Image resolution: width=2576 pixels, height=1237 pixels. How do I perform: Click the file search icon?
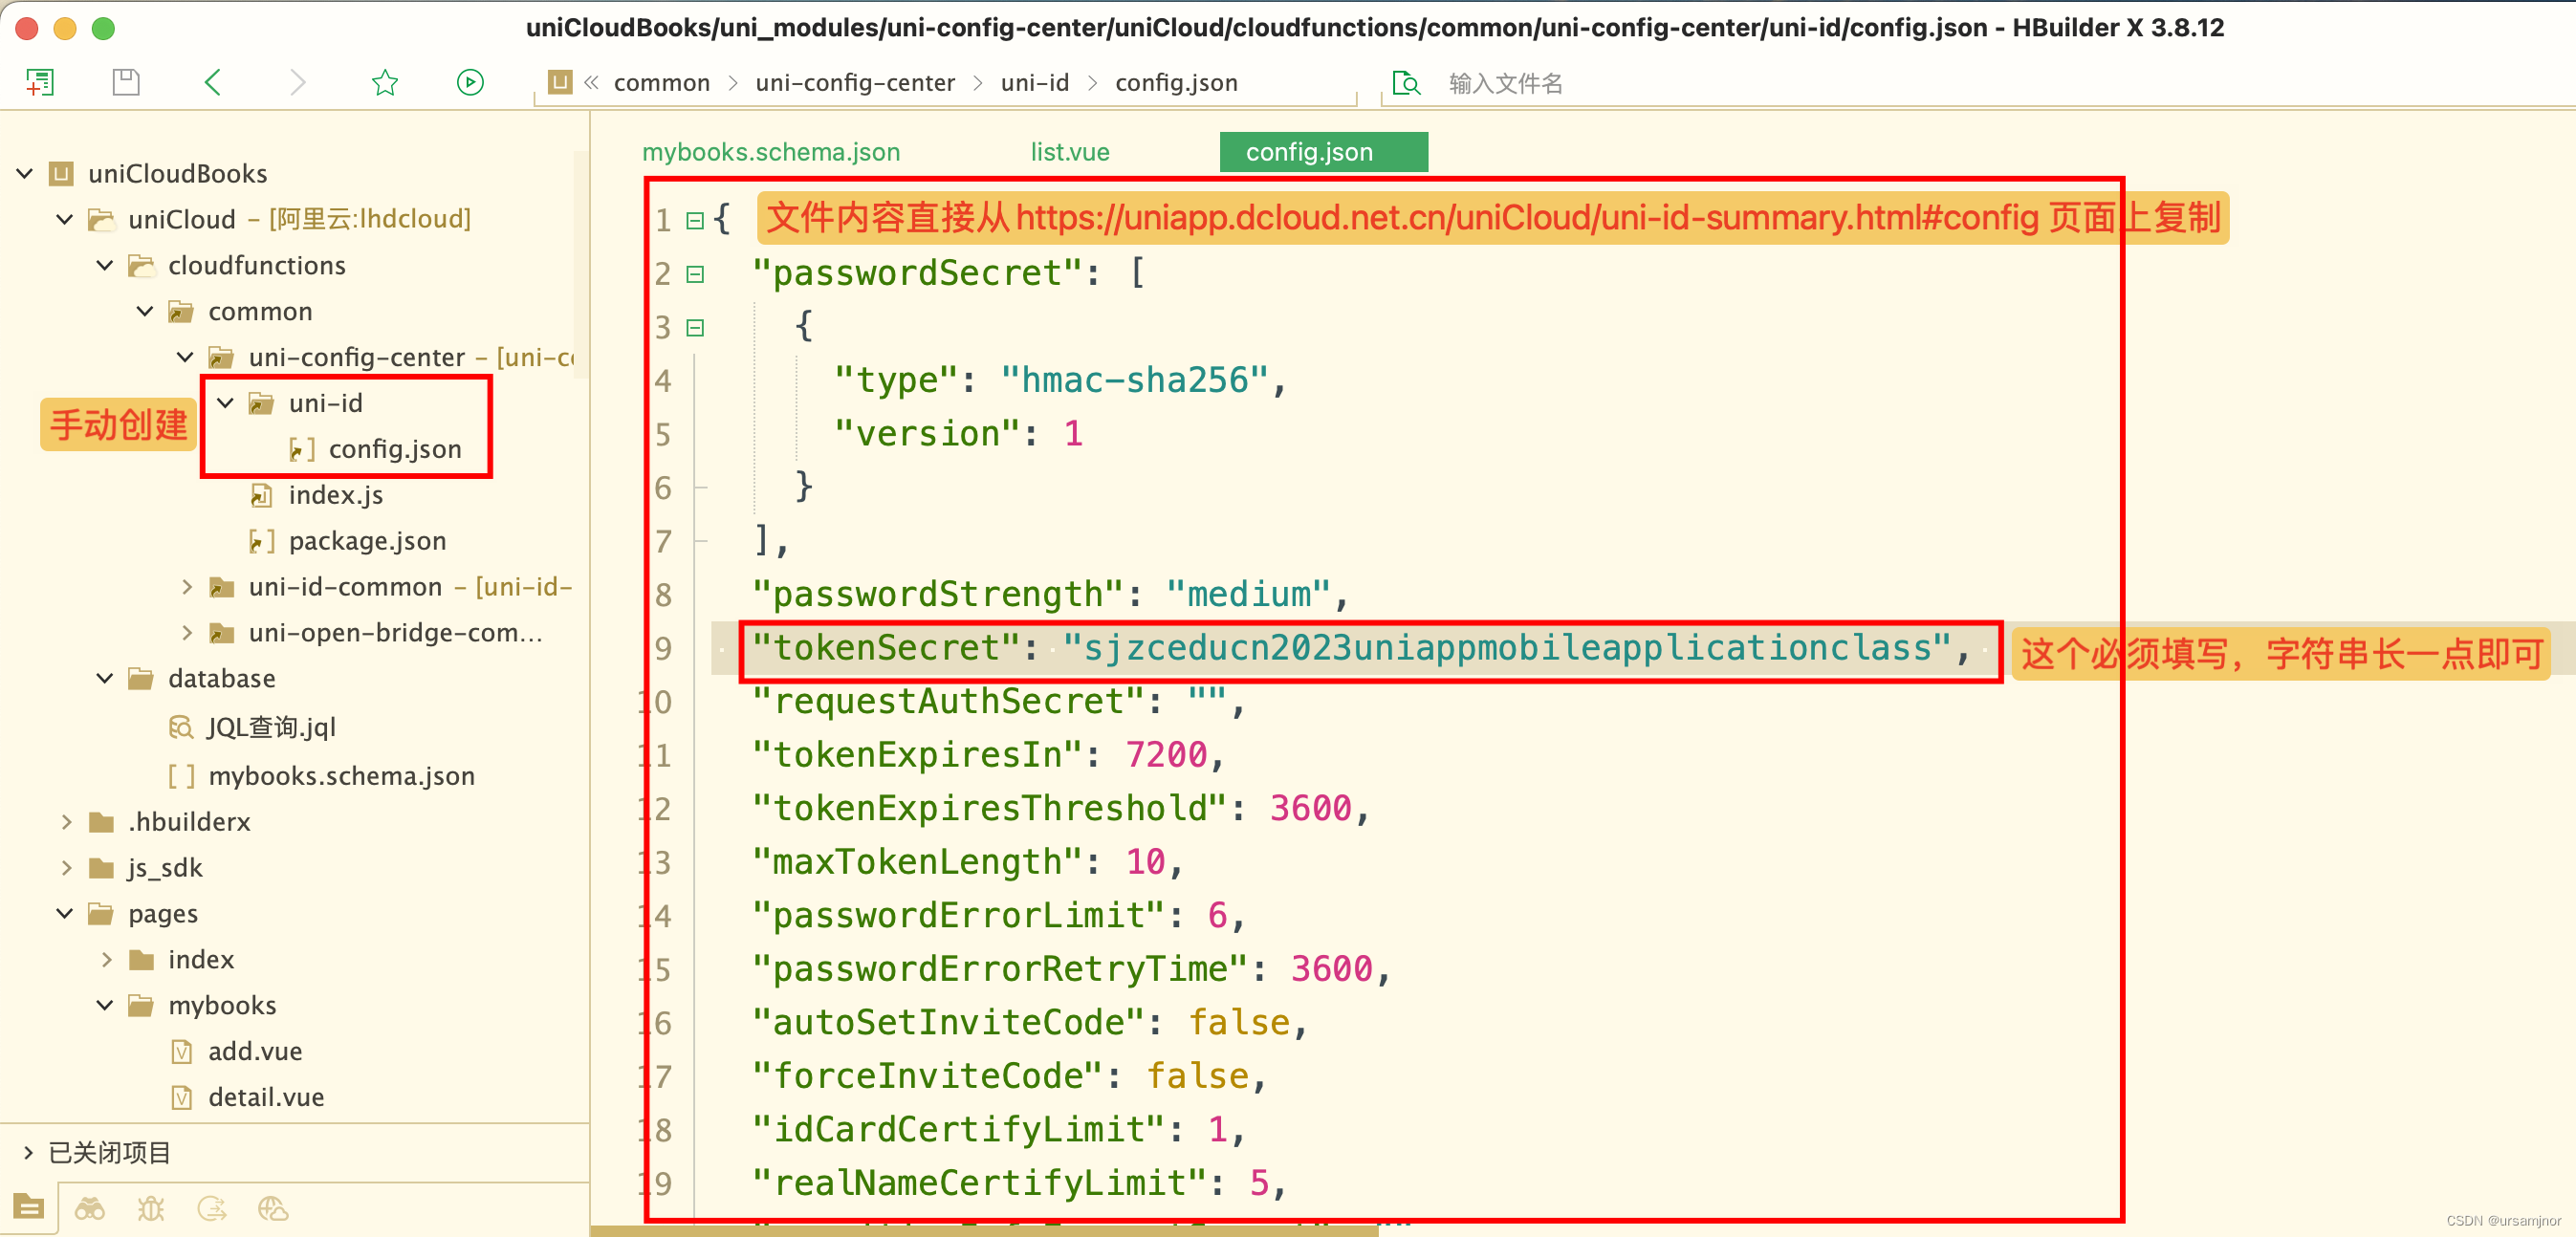pyautogui.click(x=1406, y=83)
